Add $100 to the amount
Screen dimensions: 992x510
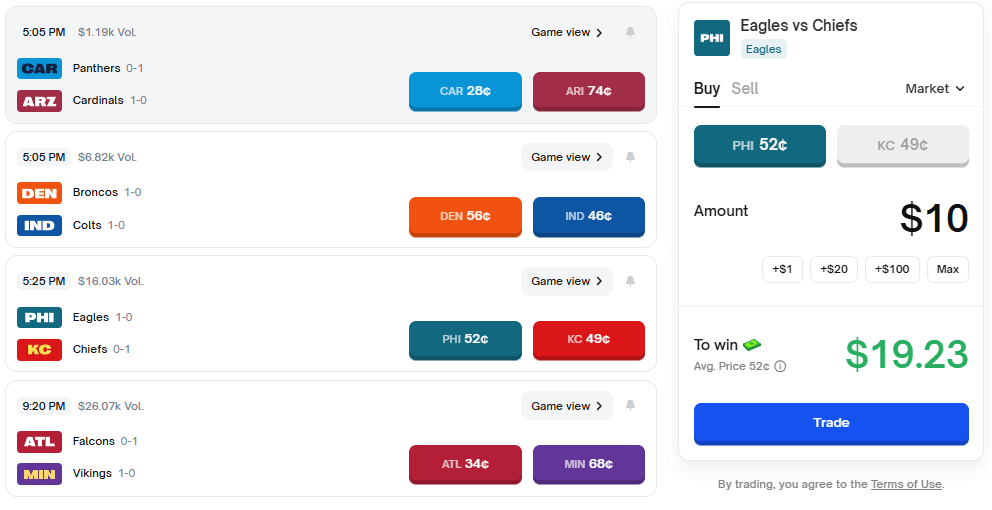(x=892, y=270)
